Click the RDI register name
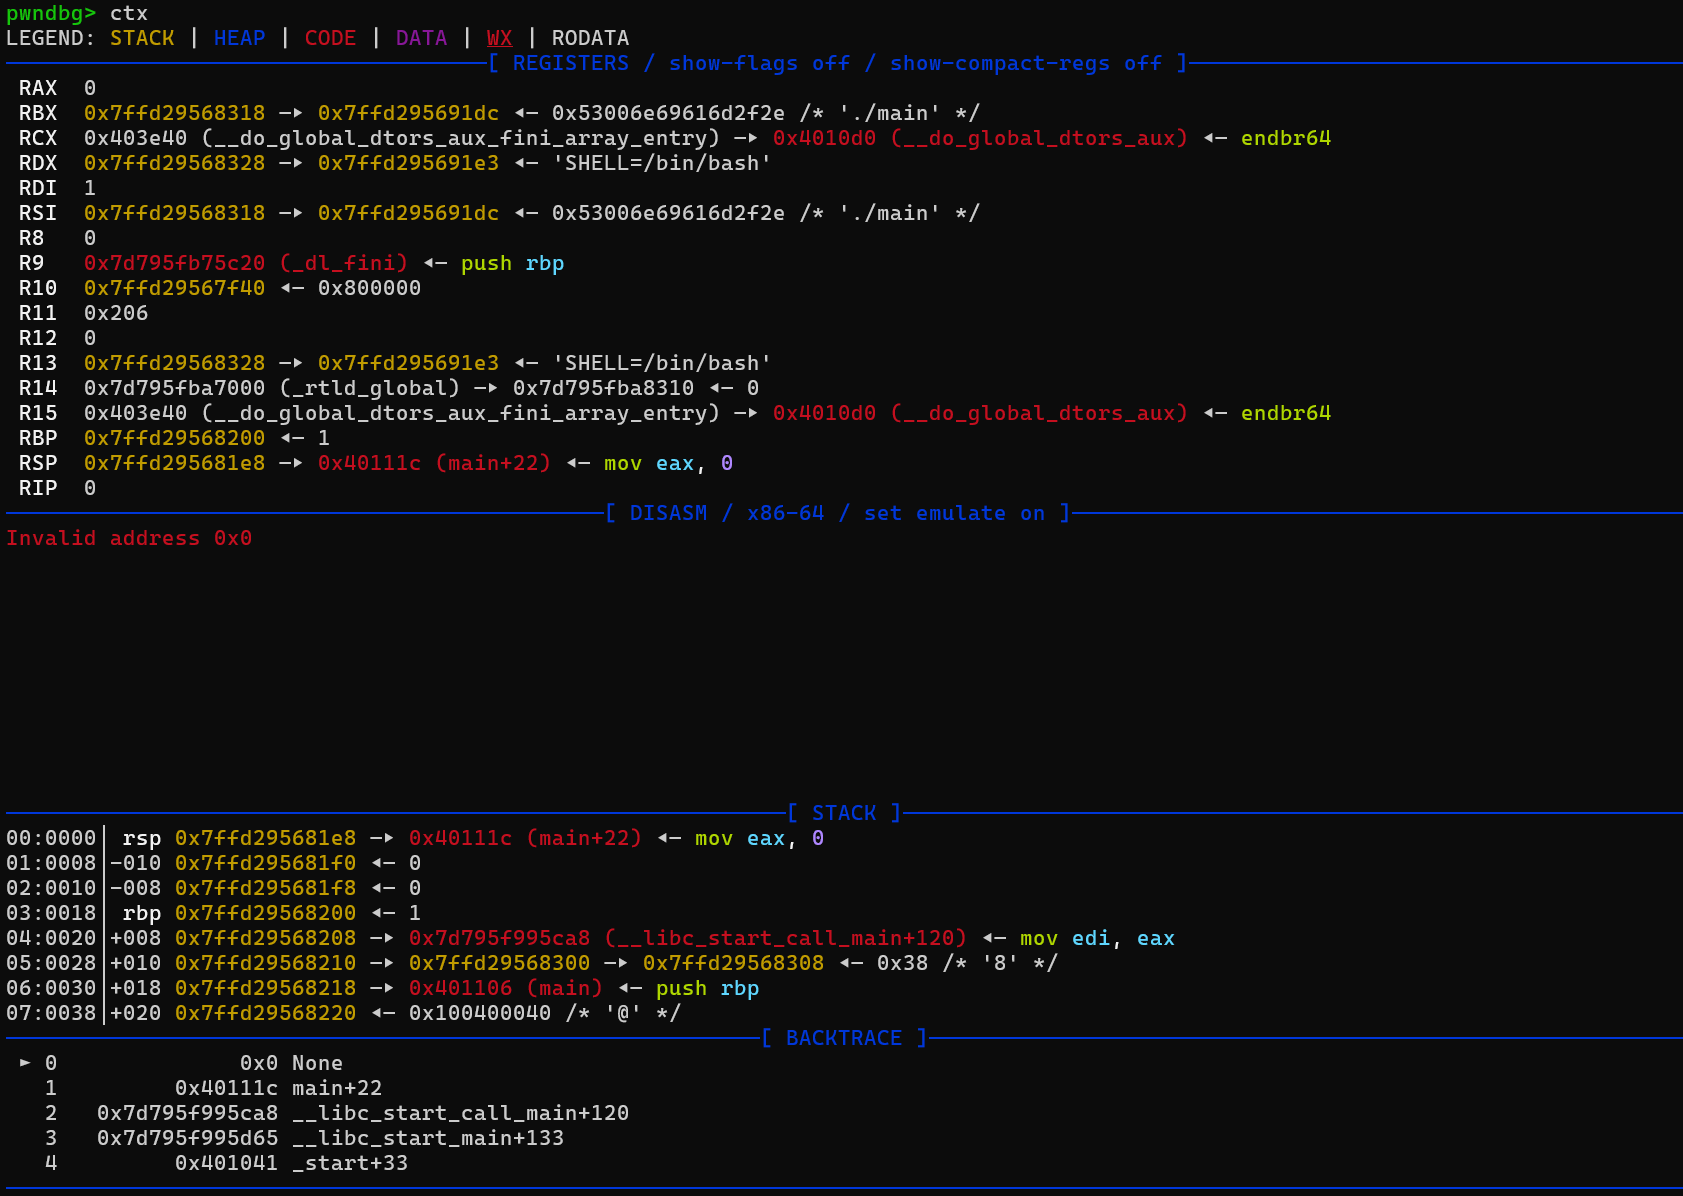The image size is (1683, 1196). pos(38,188)
